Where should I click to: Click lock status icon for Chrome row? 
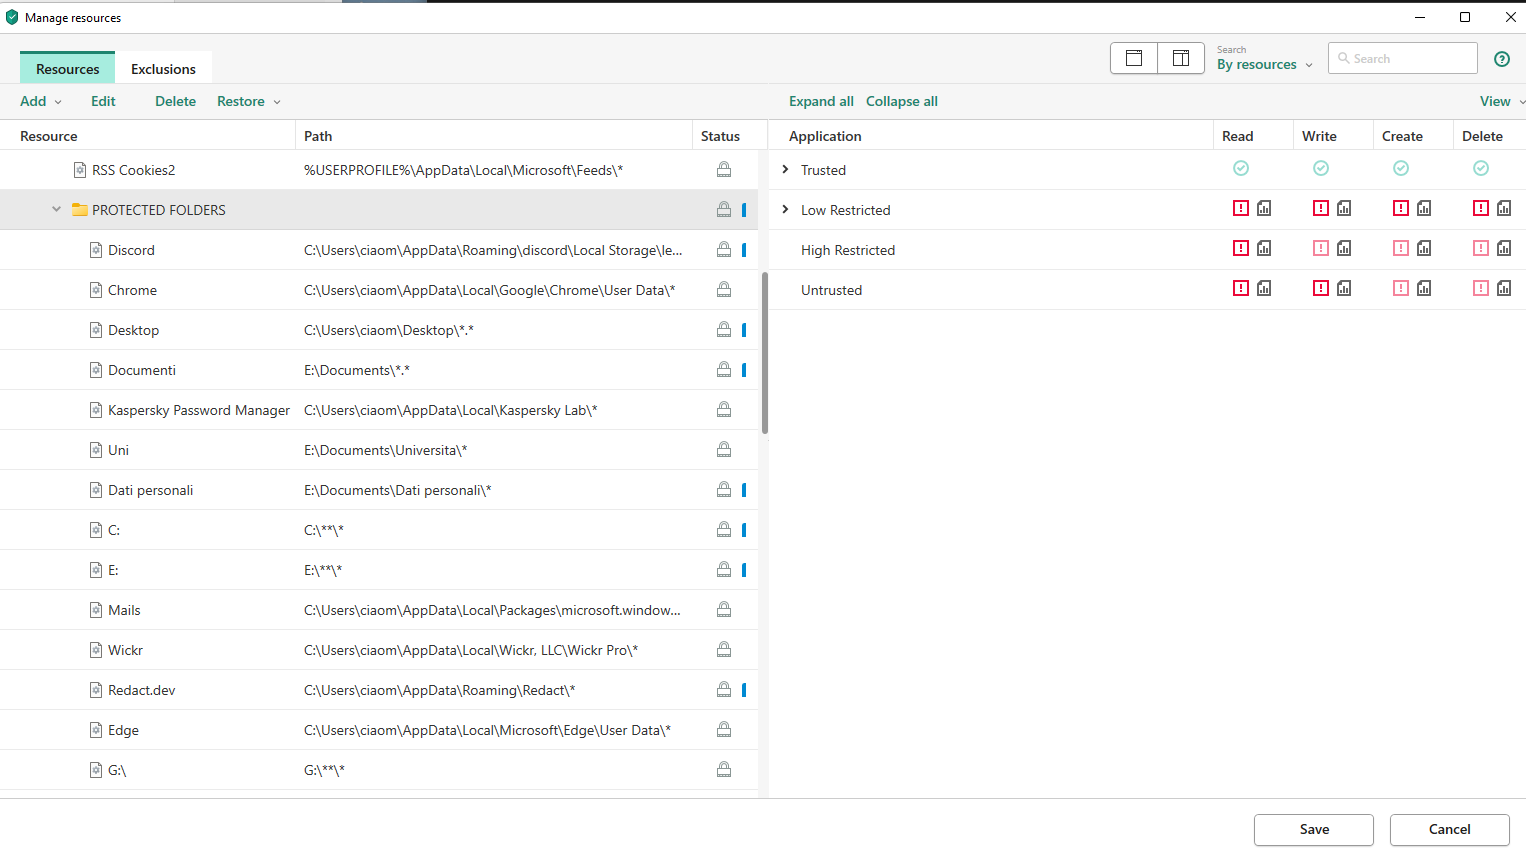coord(724,290)
